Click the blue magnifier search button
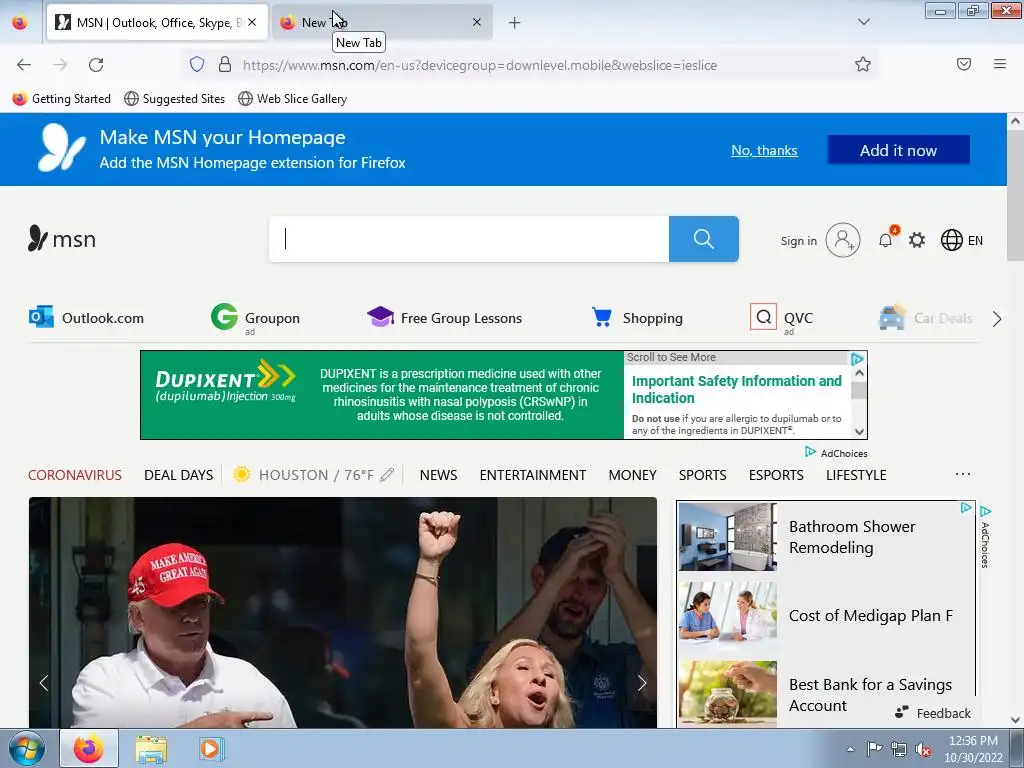The height and width of the screenshot is (768, 1024). tap(704, 239)
